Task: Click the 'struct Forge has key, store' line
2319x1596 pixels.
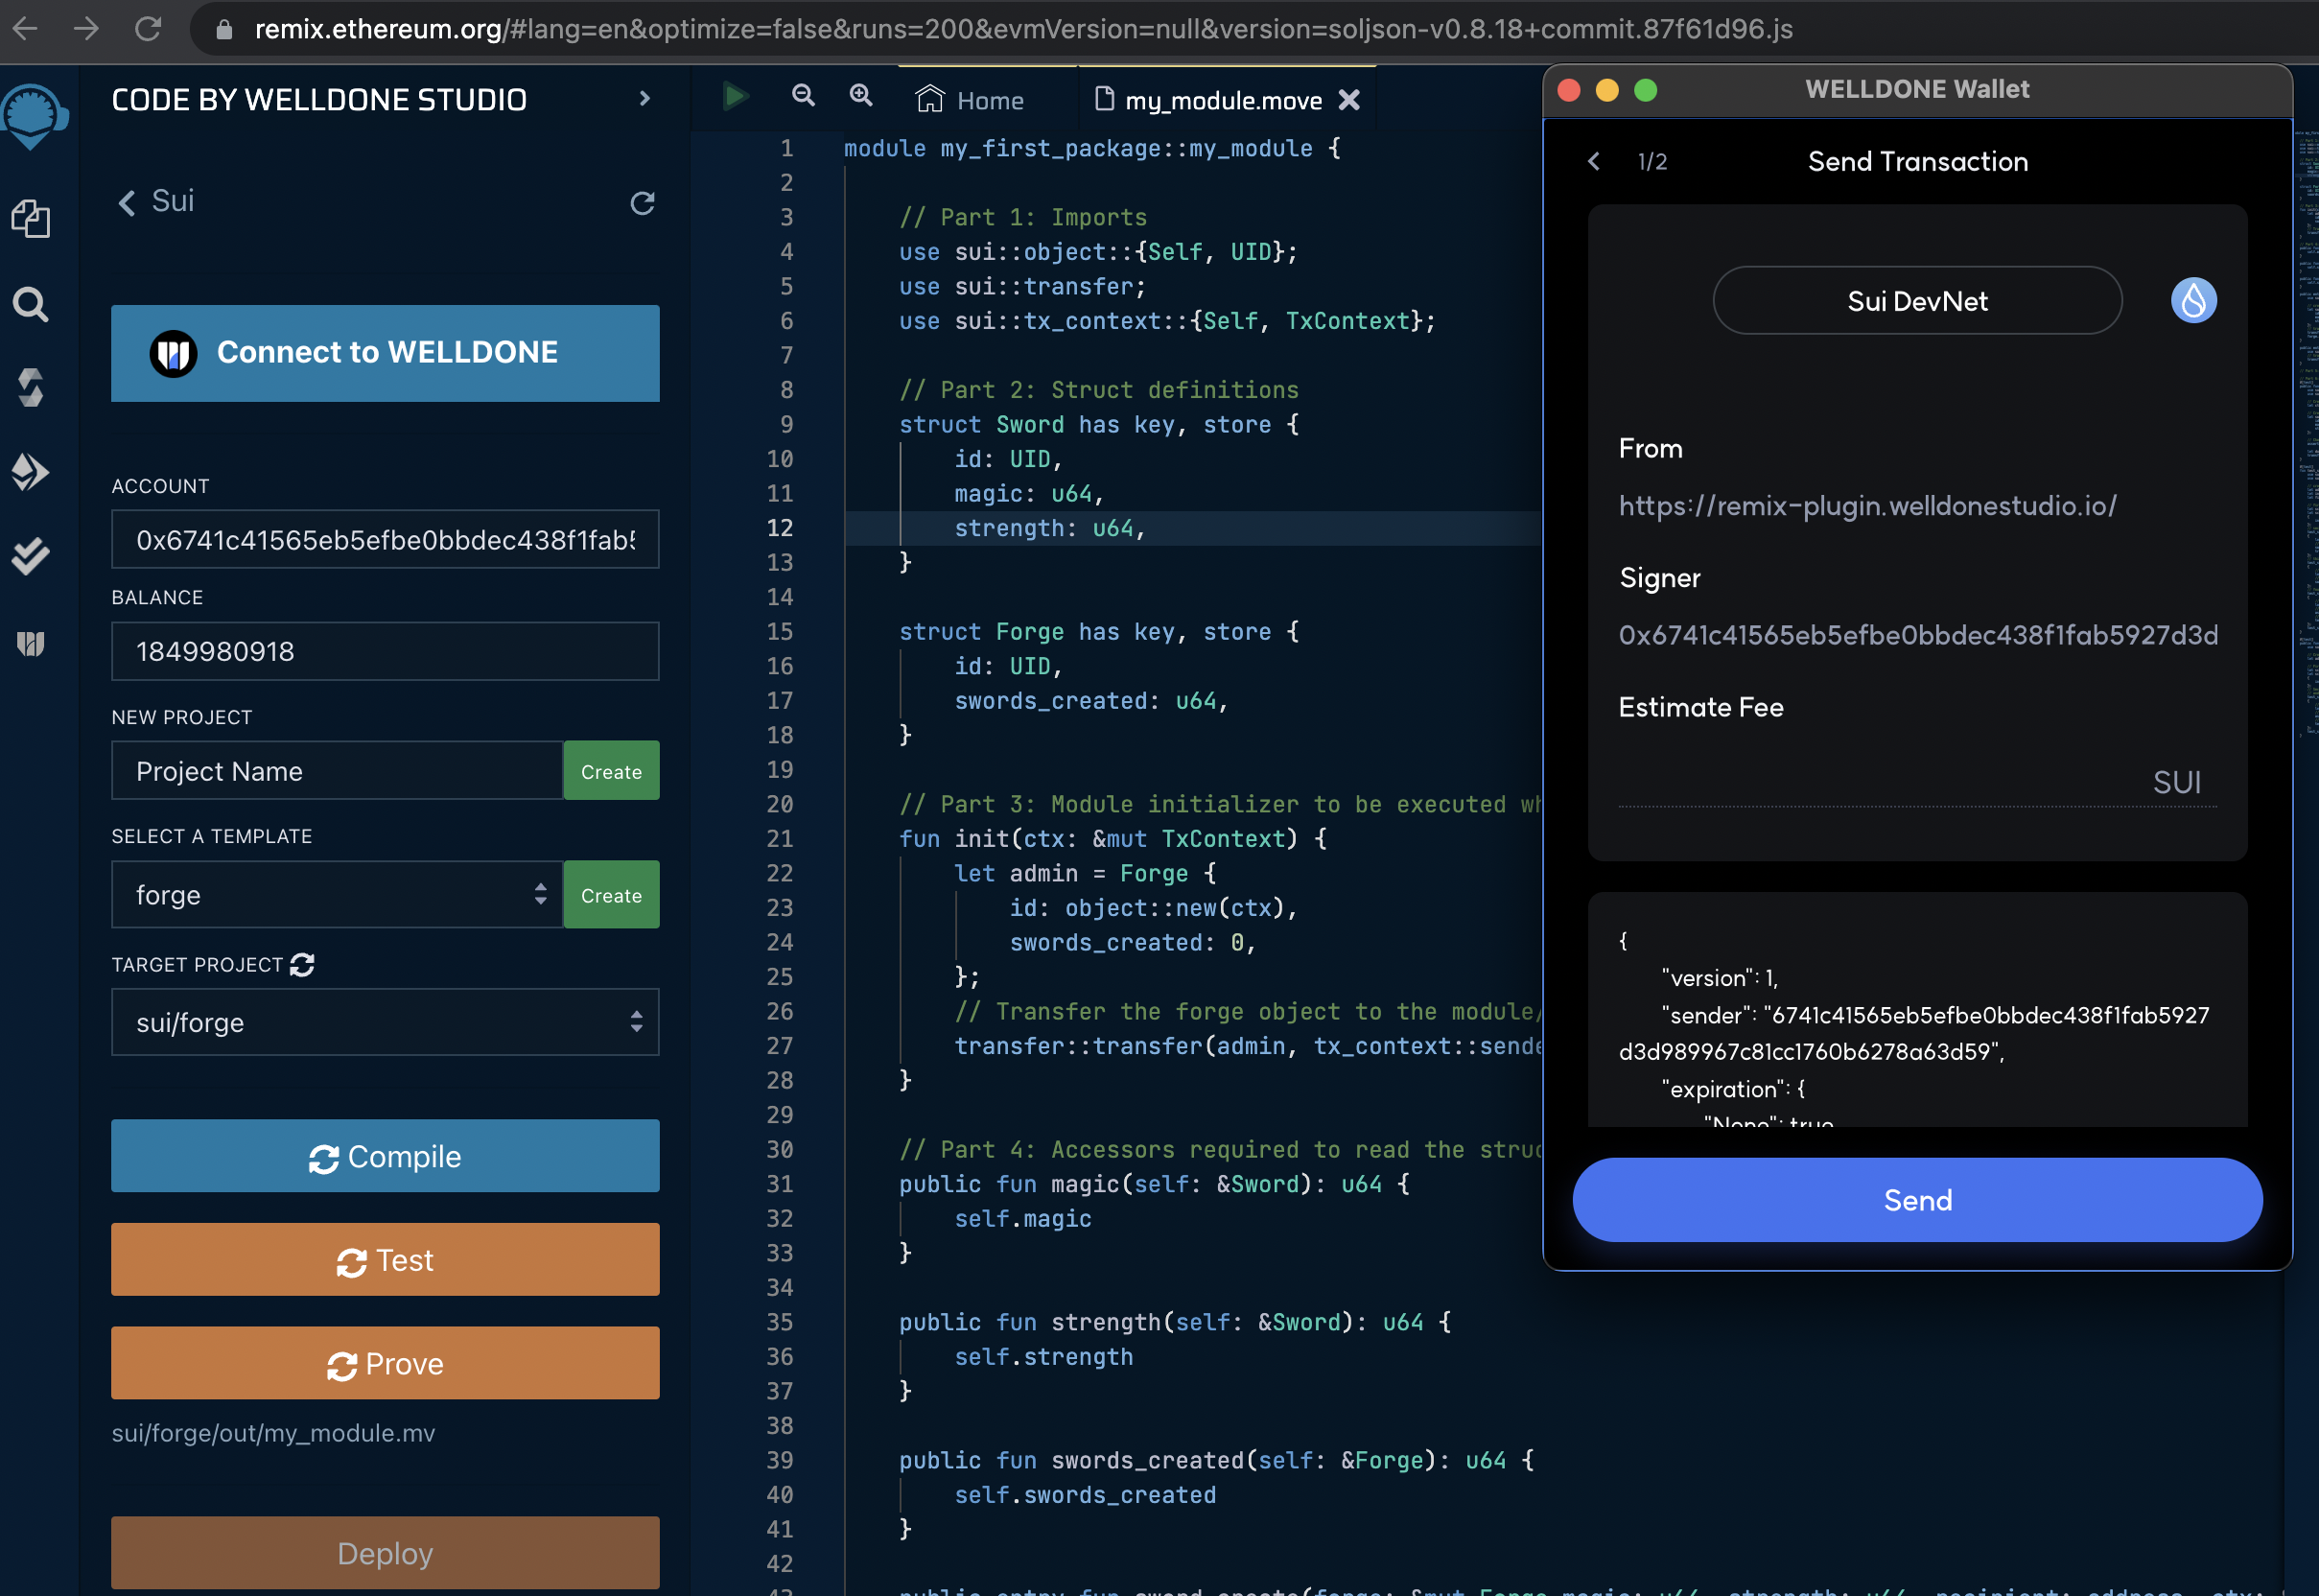Action: 1099,632
